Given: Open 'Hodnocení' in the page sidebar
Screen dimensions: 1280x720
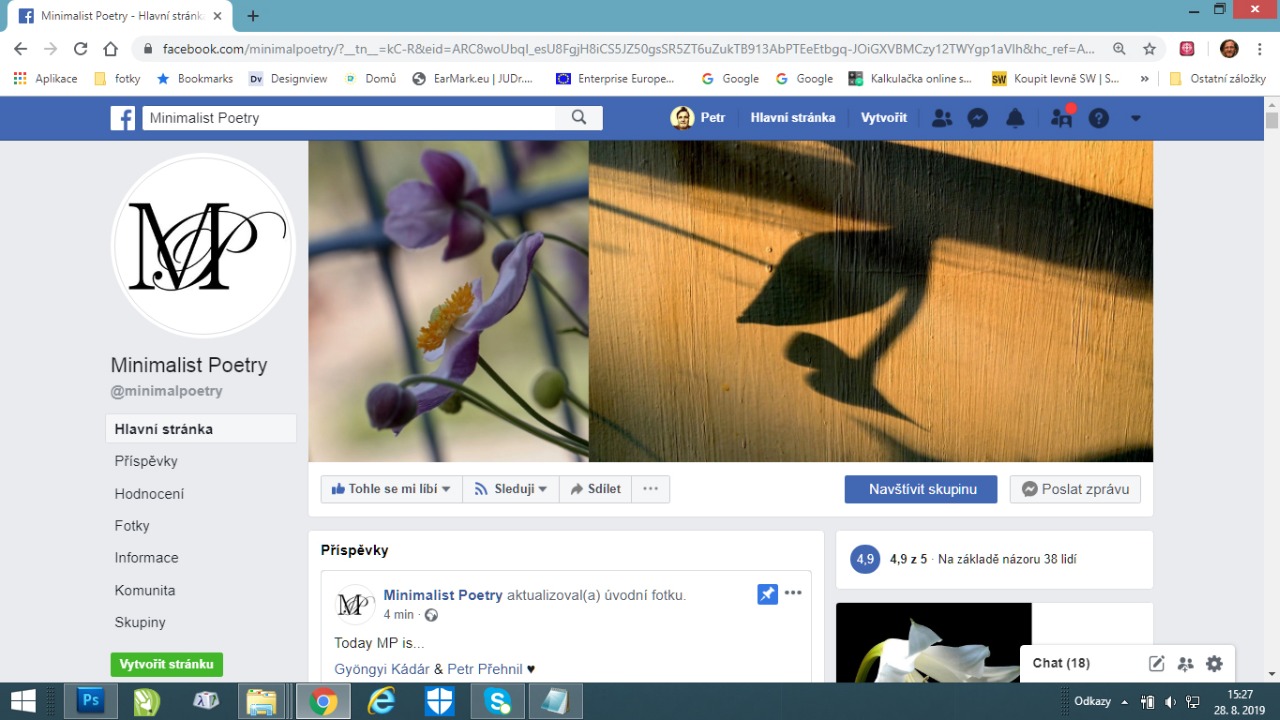Looking at the screenshot, I should pos(149,494).
